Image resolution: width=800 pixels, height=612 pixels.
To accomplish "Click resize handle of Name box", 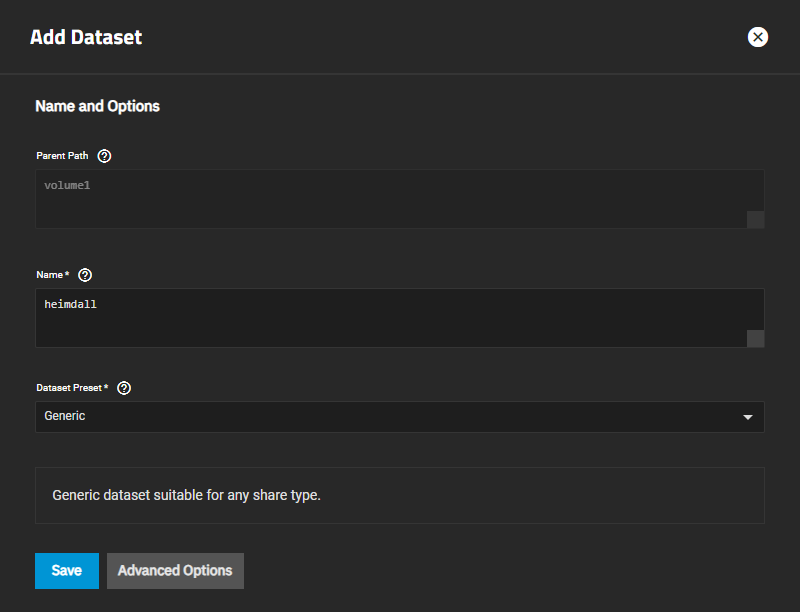I will coord(756,339).
